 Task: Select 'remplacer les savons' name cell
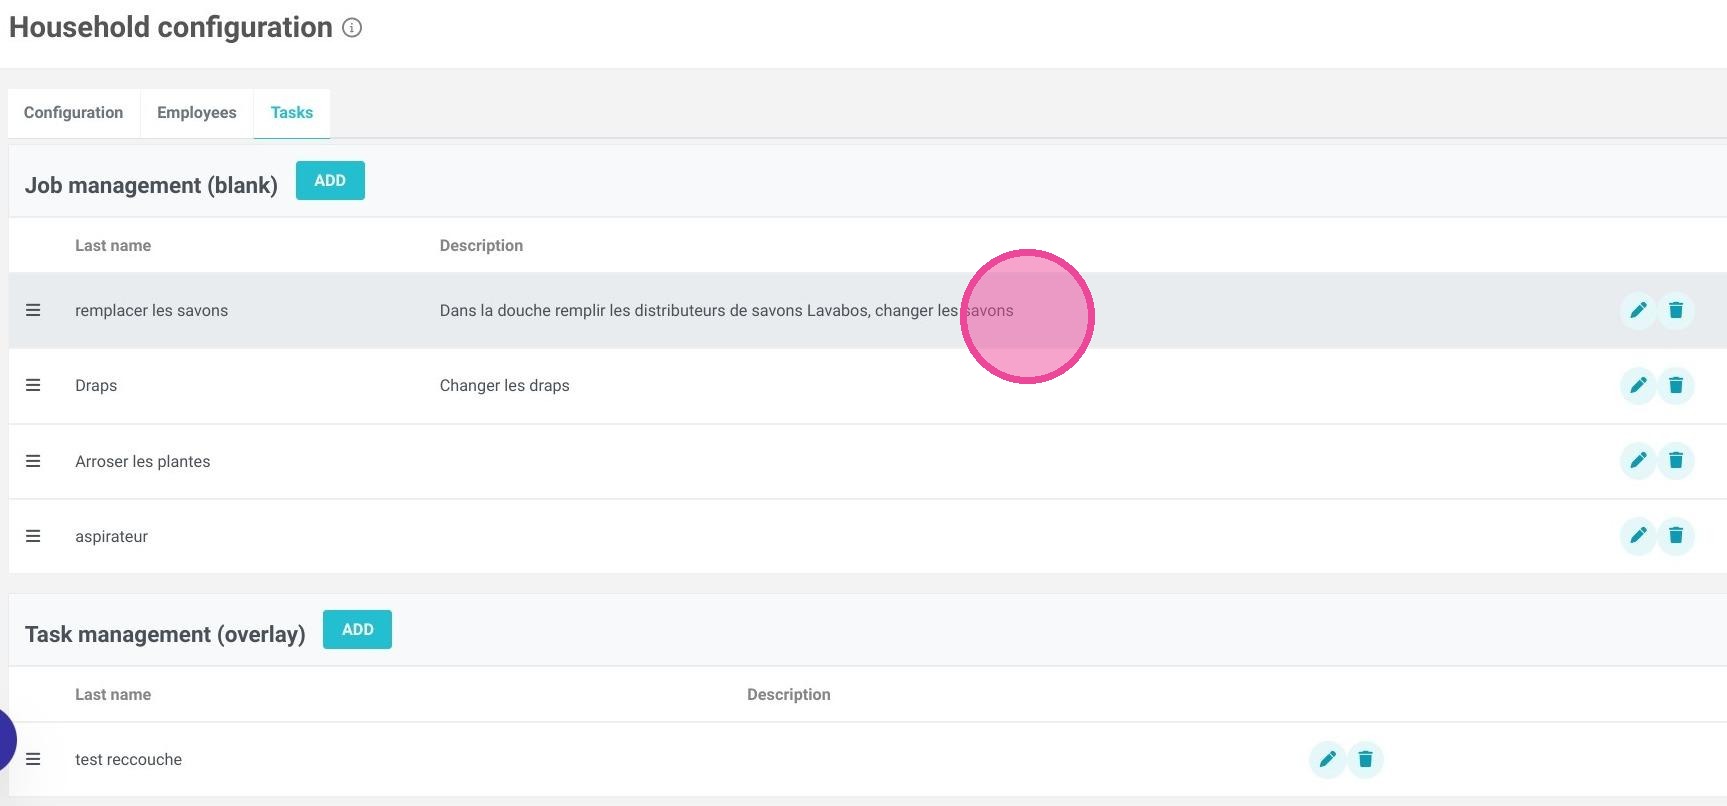(x=151, y=310)
